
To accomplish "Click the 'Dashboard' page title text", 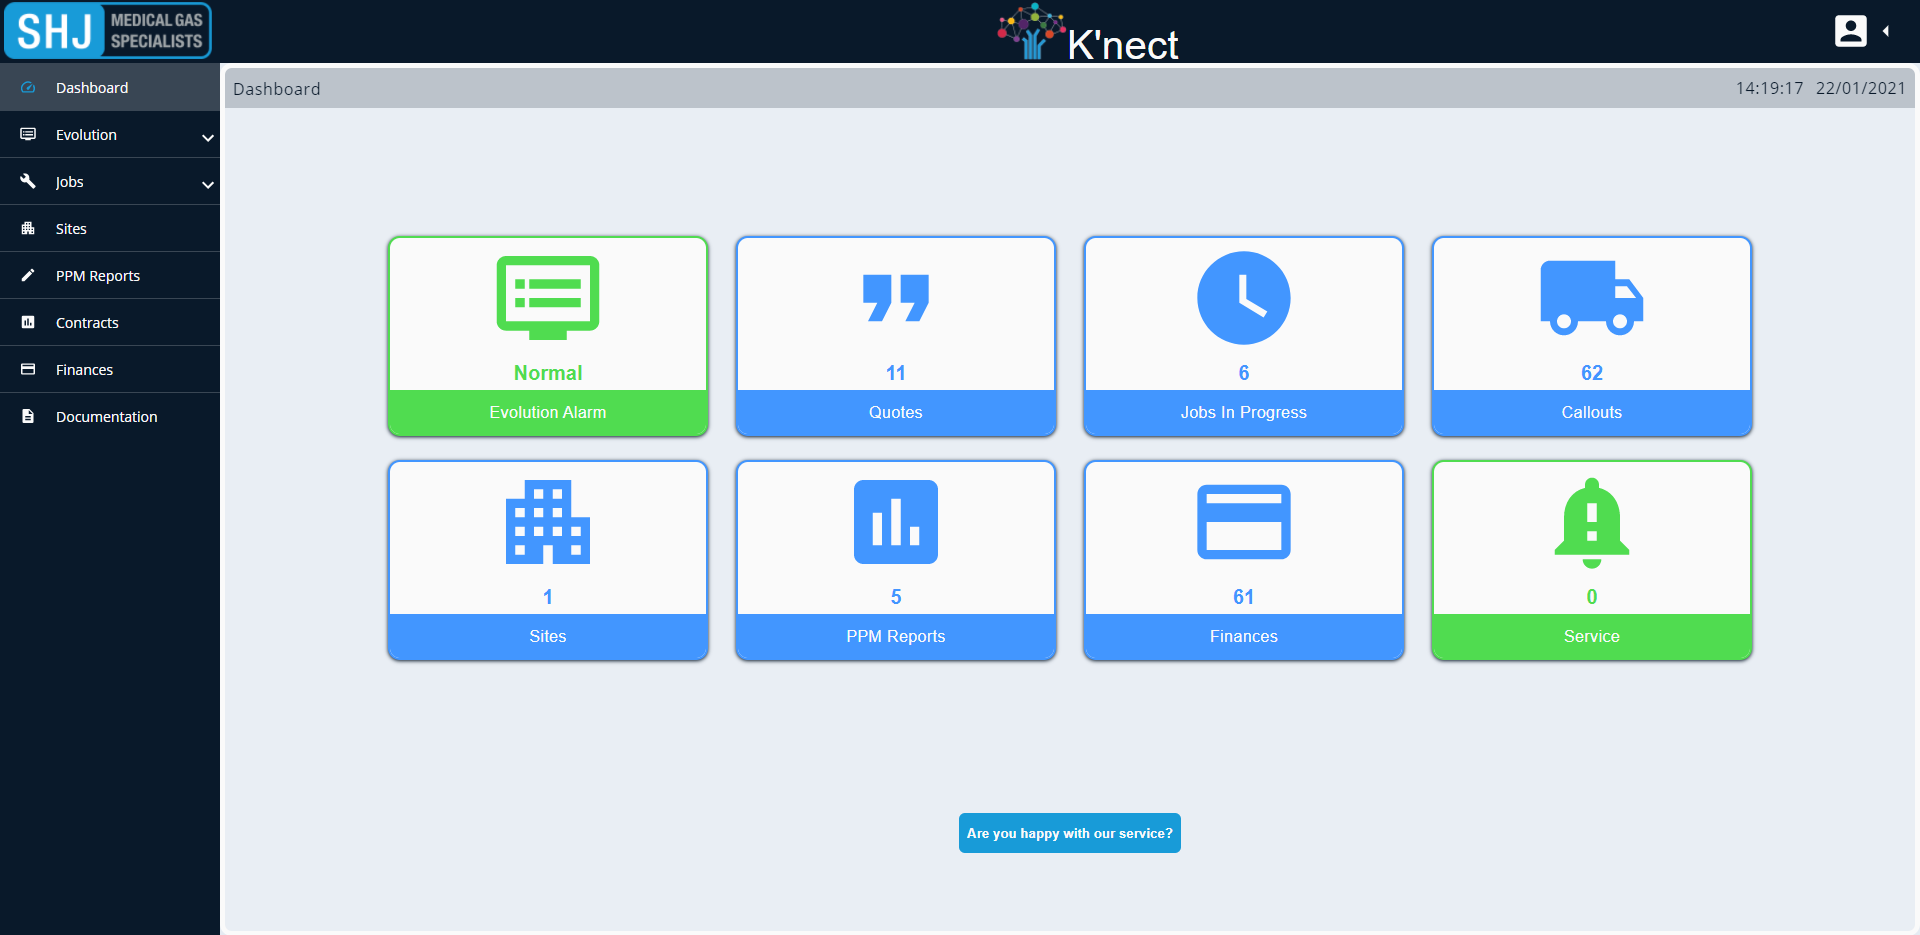I will pyautogui.click(x=277, y=89).
